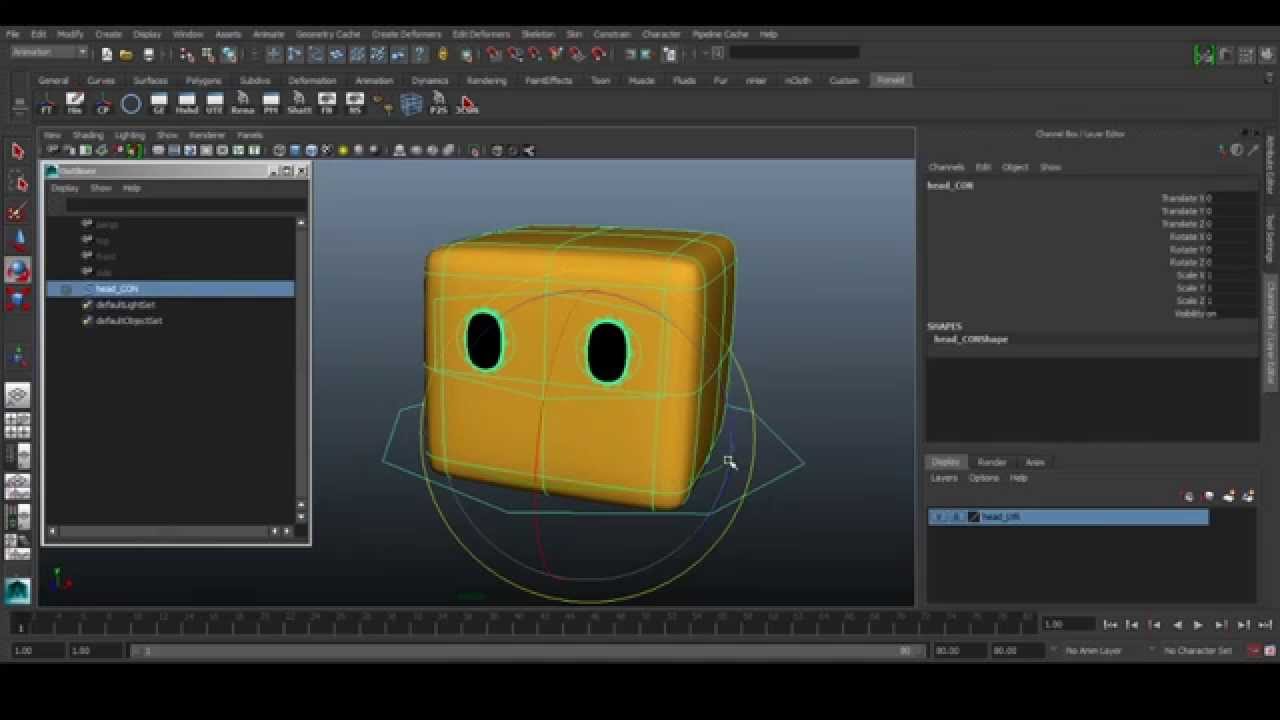Run the Hist shelf button
1280x720 pixels.
point(75,103)
